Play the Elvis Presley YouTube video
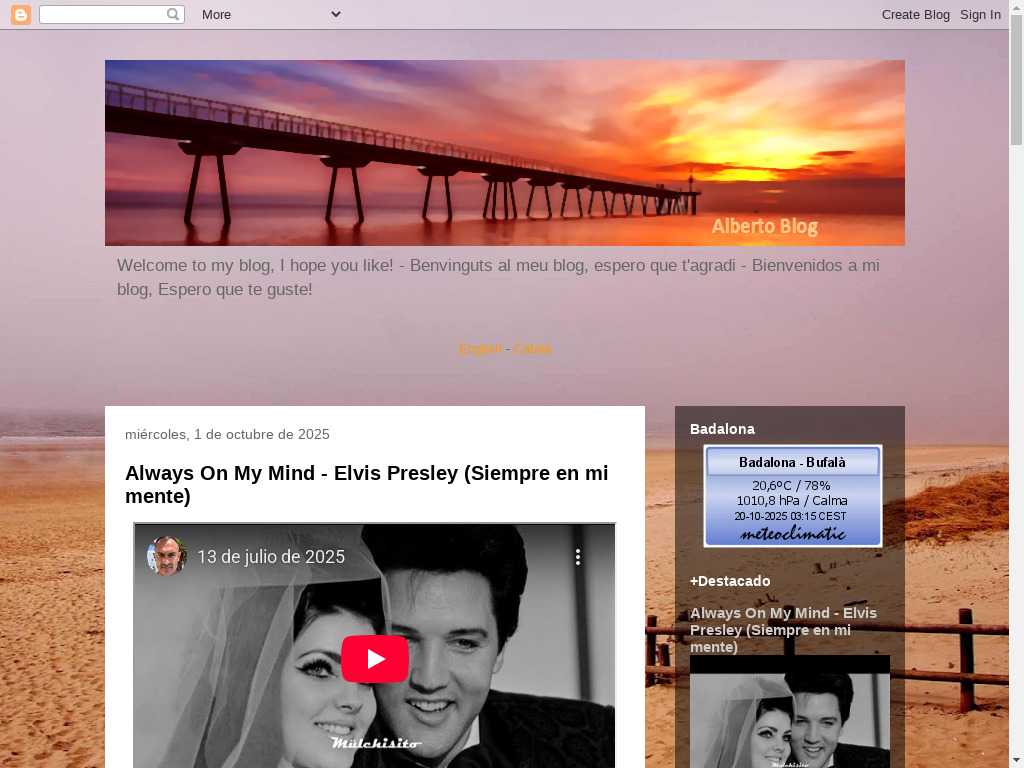This screenshot has height=768, width=1024. (x=375, y=659)
